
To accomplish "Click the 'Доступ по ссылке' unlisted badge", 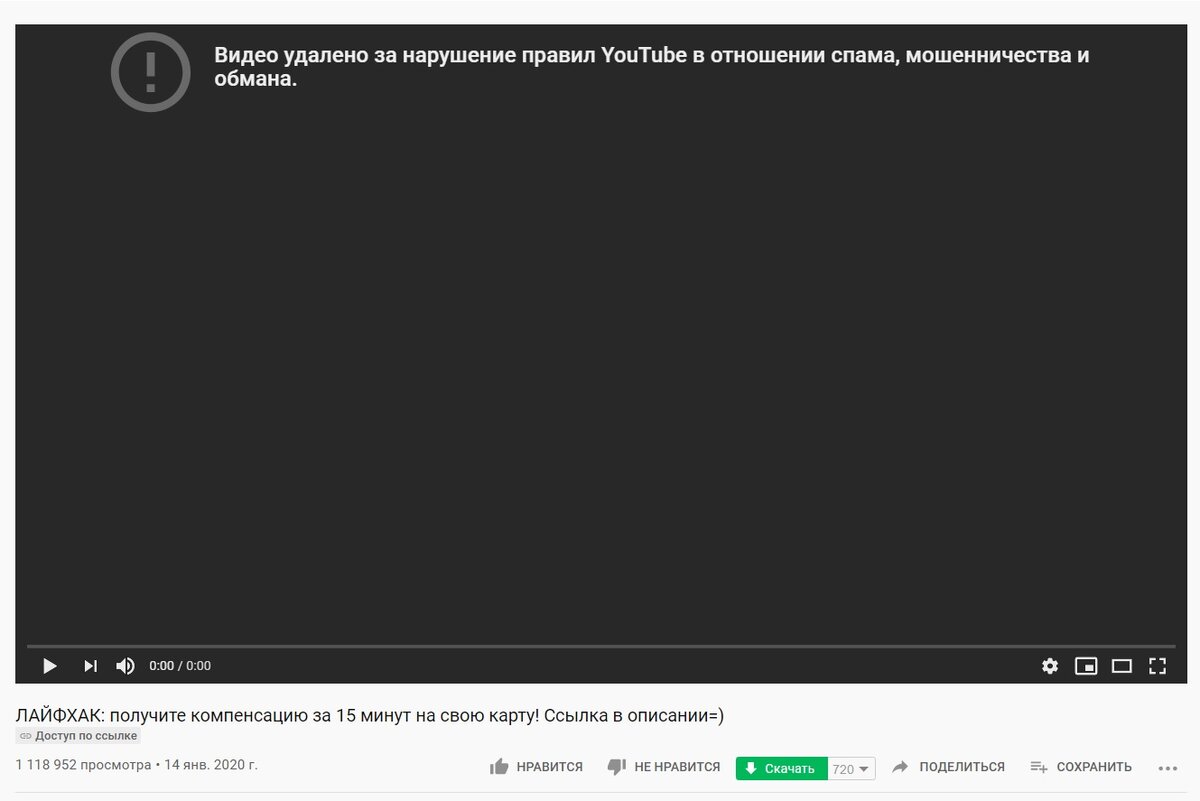I will [x=78, y=736].
